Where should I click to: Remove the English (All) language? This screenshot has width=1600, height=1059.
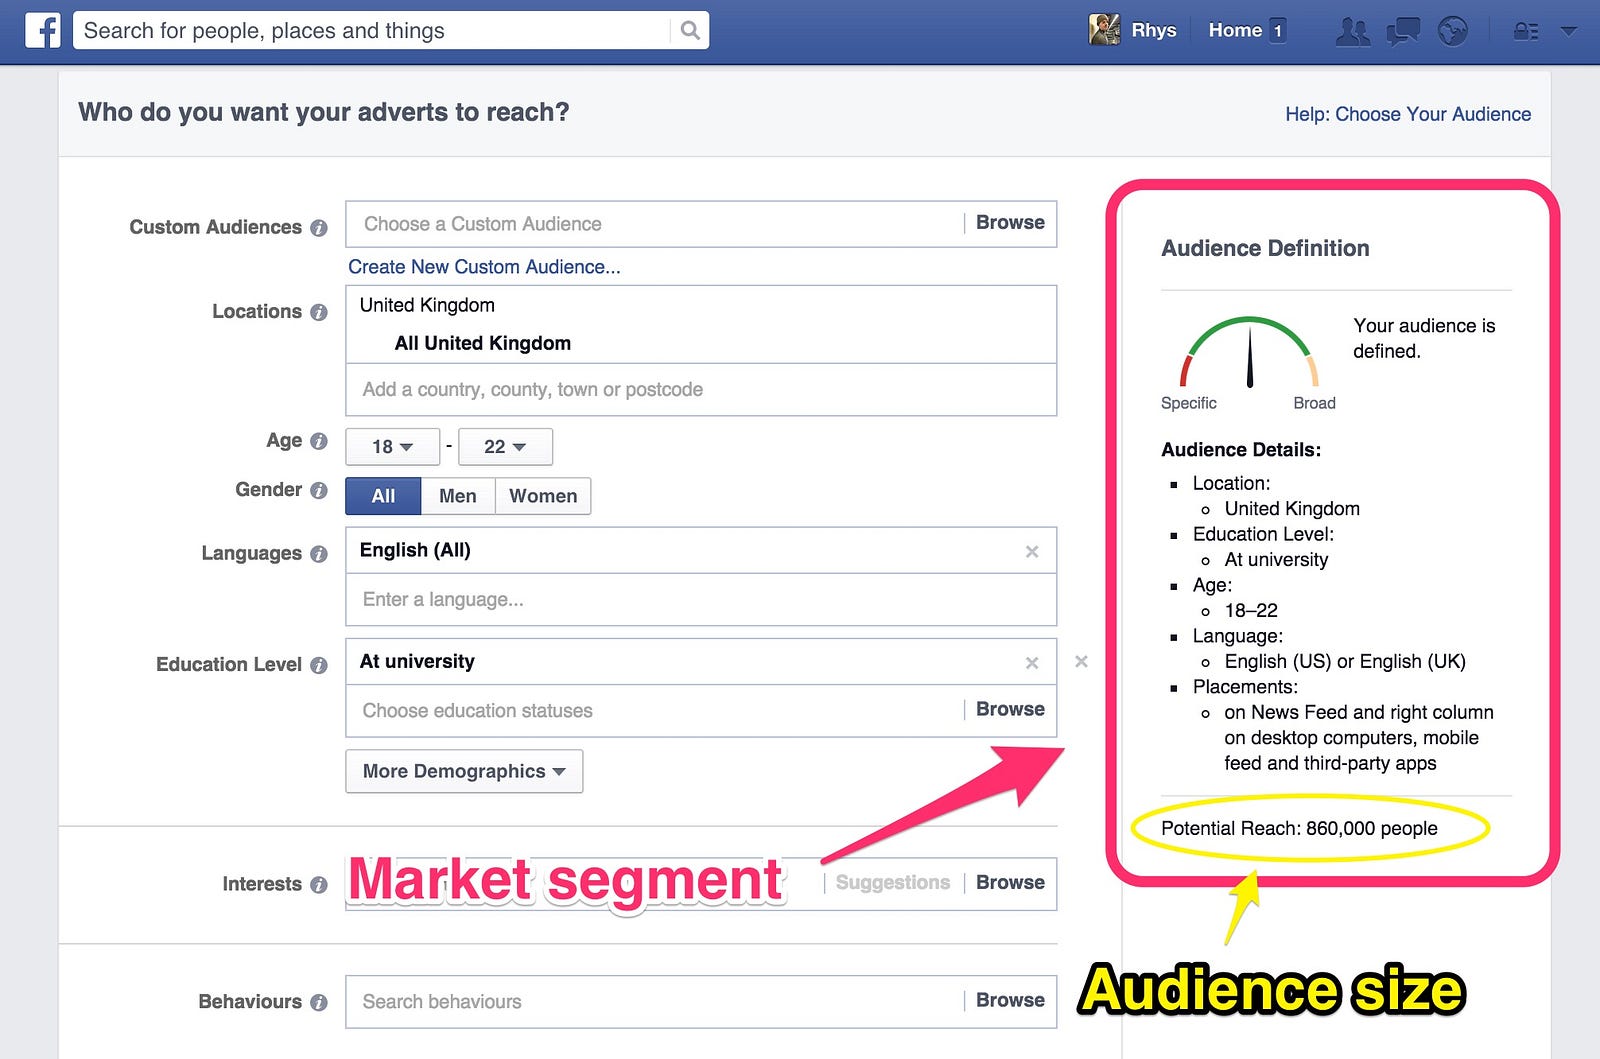click(x=1032, y=552)
